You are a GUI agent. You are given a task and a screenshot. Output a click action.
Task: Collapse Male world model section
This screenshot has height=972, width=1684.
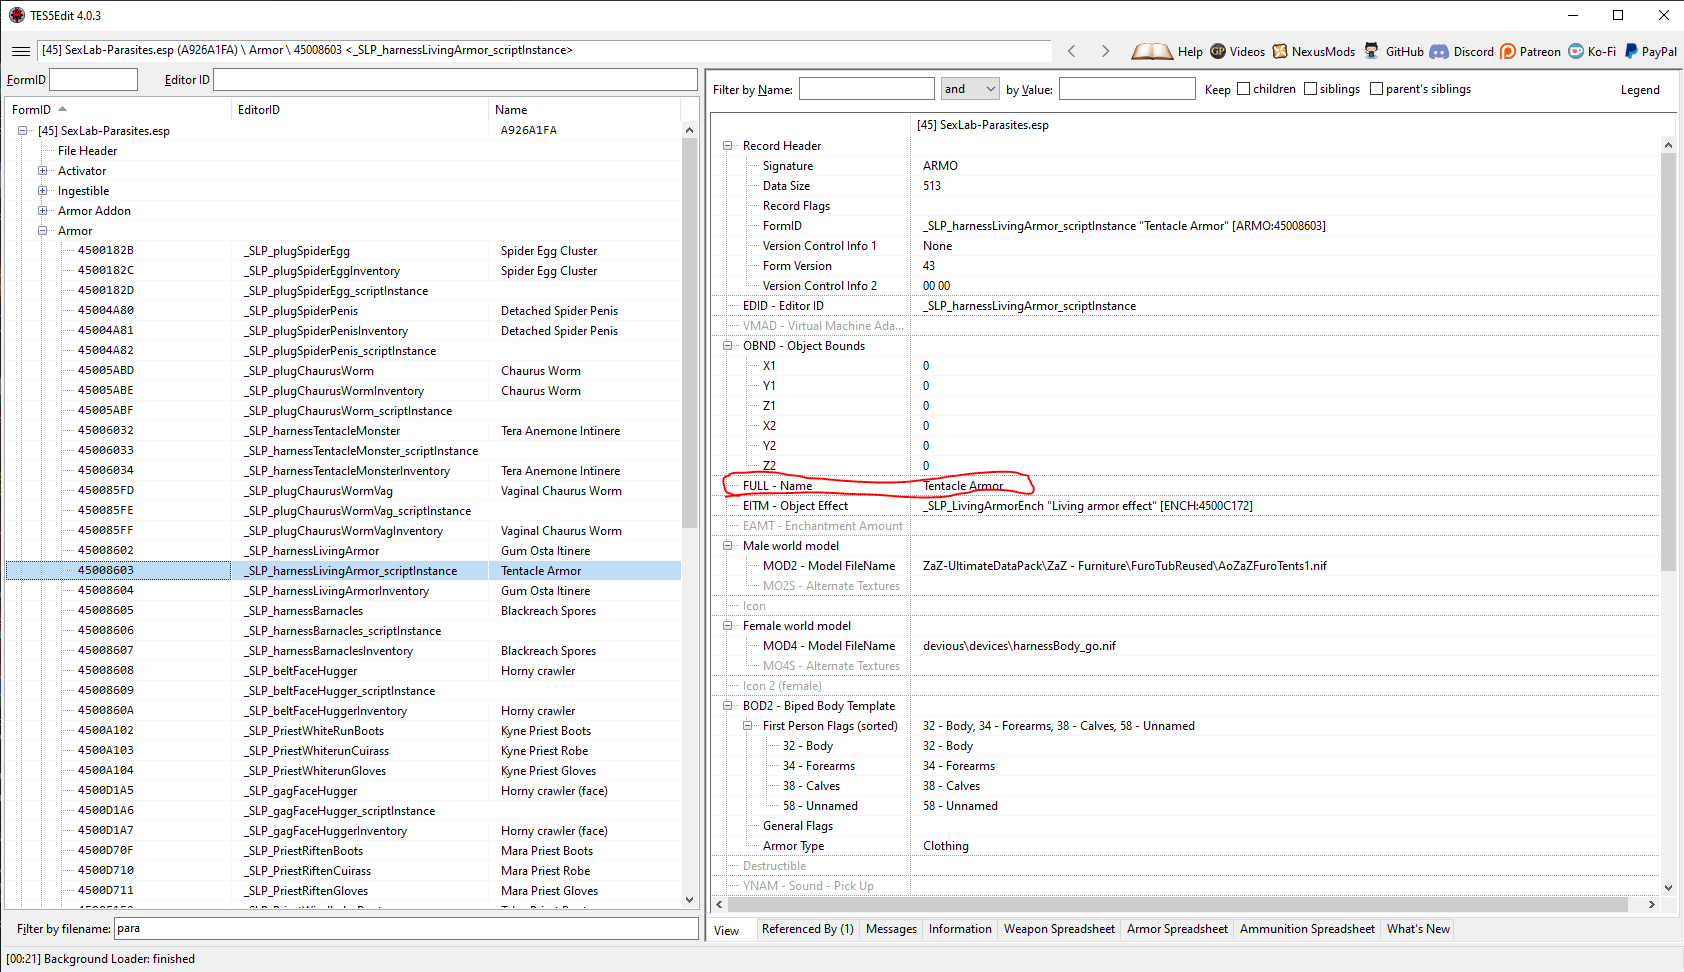(728, 546)
